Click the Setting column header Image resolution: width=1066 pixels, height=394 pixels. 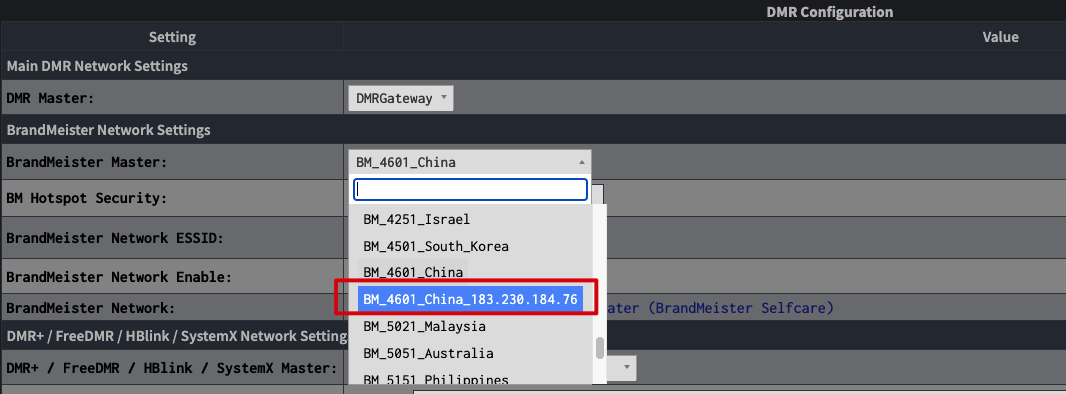172,37
